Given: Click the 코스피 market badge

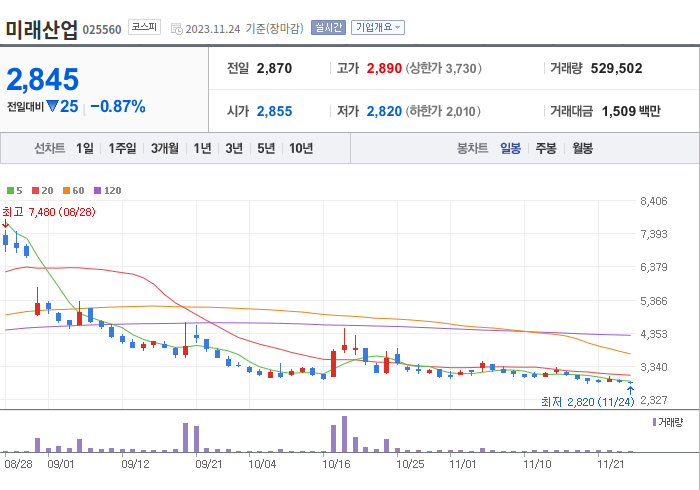Looking at the screenshot, I should pos(144,27).
